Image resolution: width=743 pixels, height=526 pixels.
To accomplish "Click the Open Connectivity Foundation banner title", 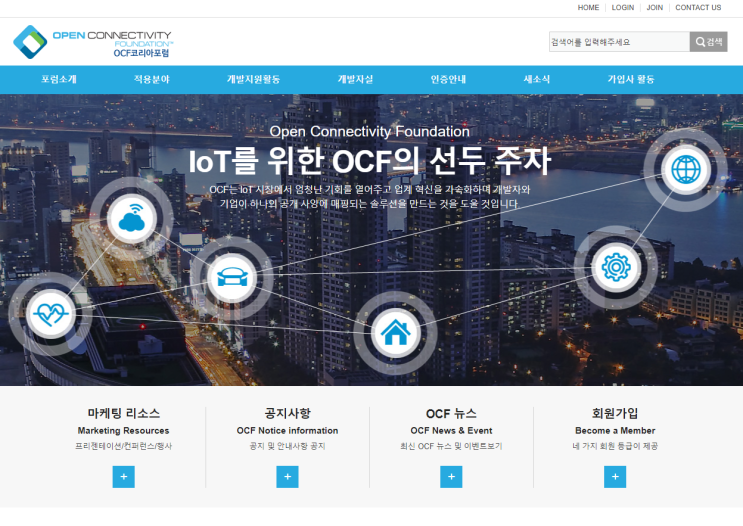I will coord(370,131).
